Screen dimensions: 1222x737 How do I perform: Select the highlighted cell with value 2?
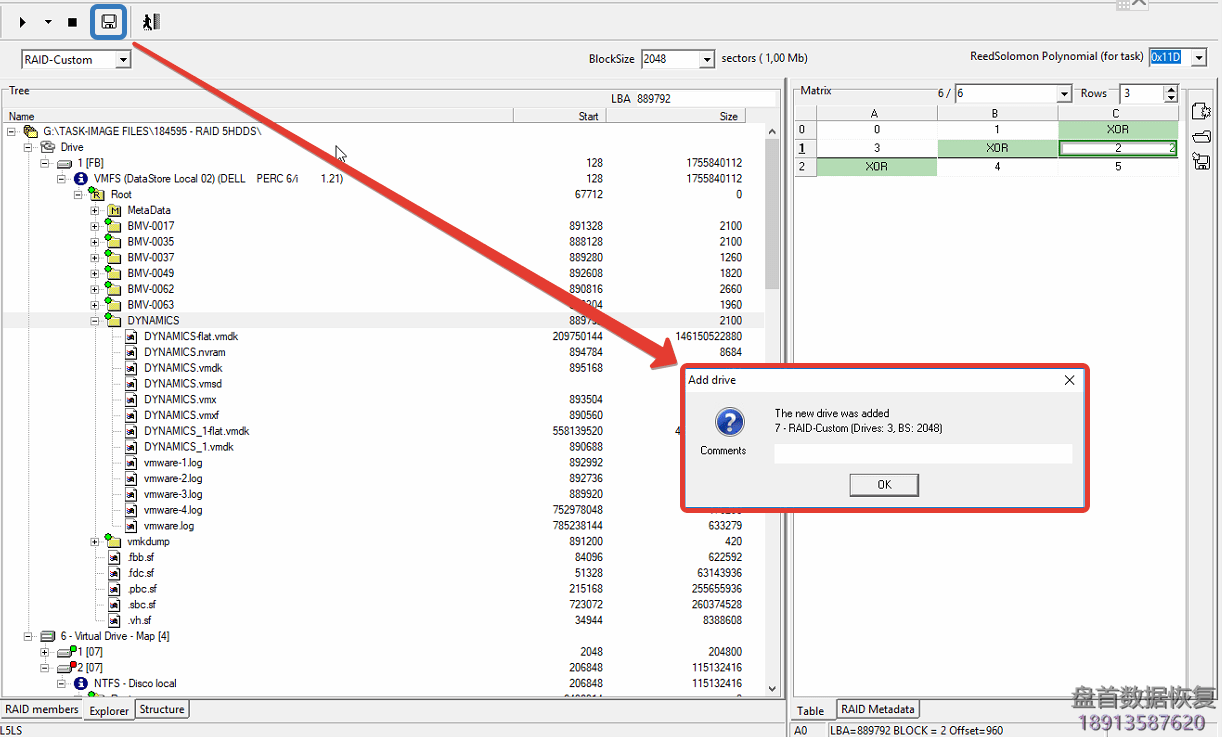point(1118,148)
